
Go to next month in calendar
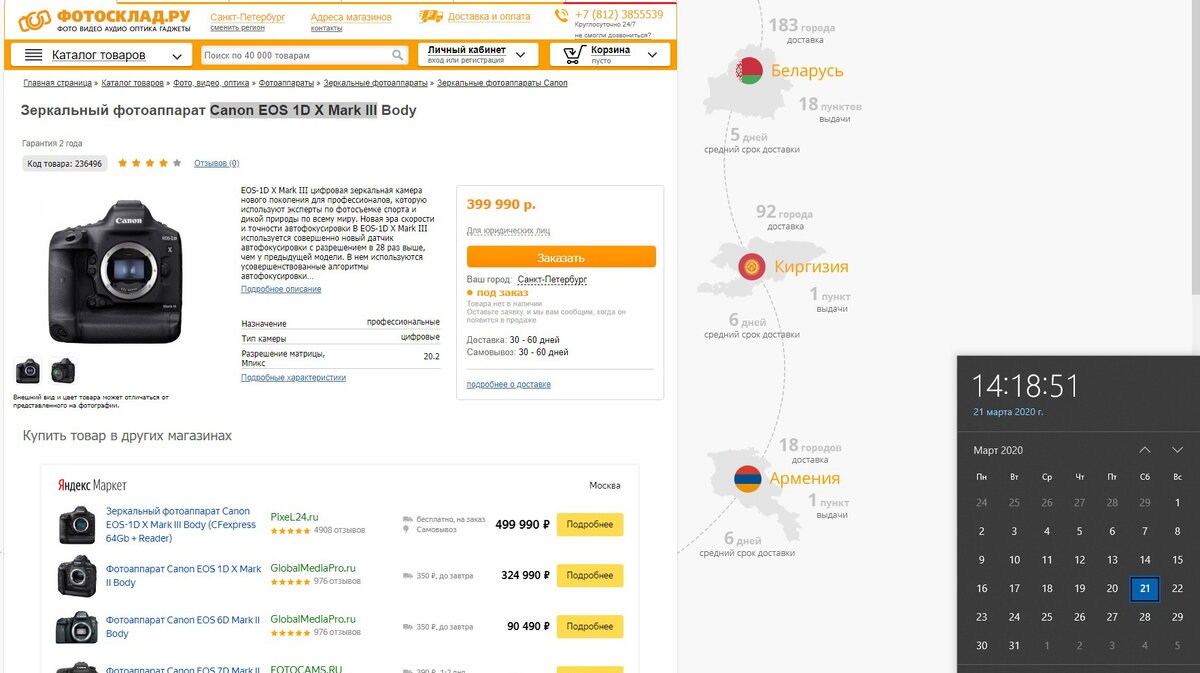[1178, 450]
